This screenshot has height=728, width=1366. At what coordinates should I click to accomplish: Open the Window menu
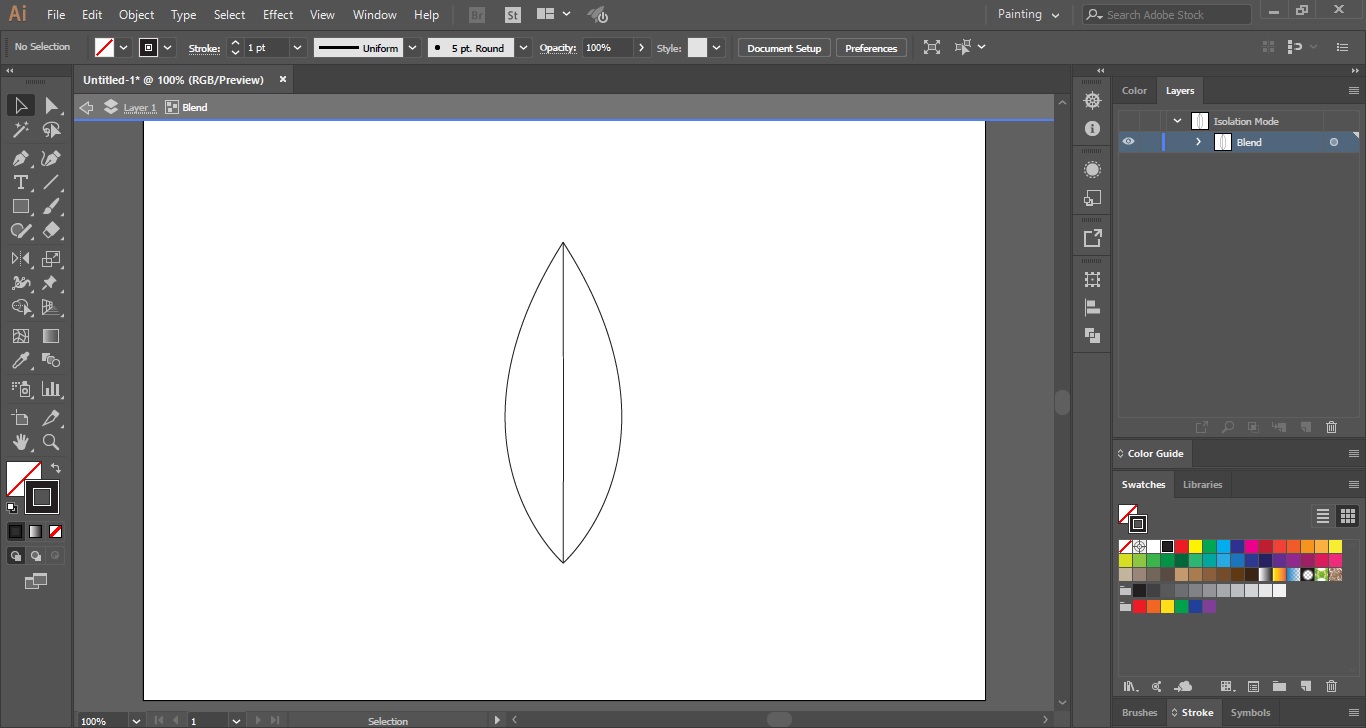(375, 15)
